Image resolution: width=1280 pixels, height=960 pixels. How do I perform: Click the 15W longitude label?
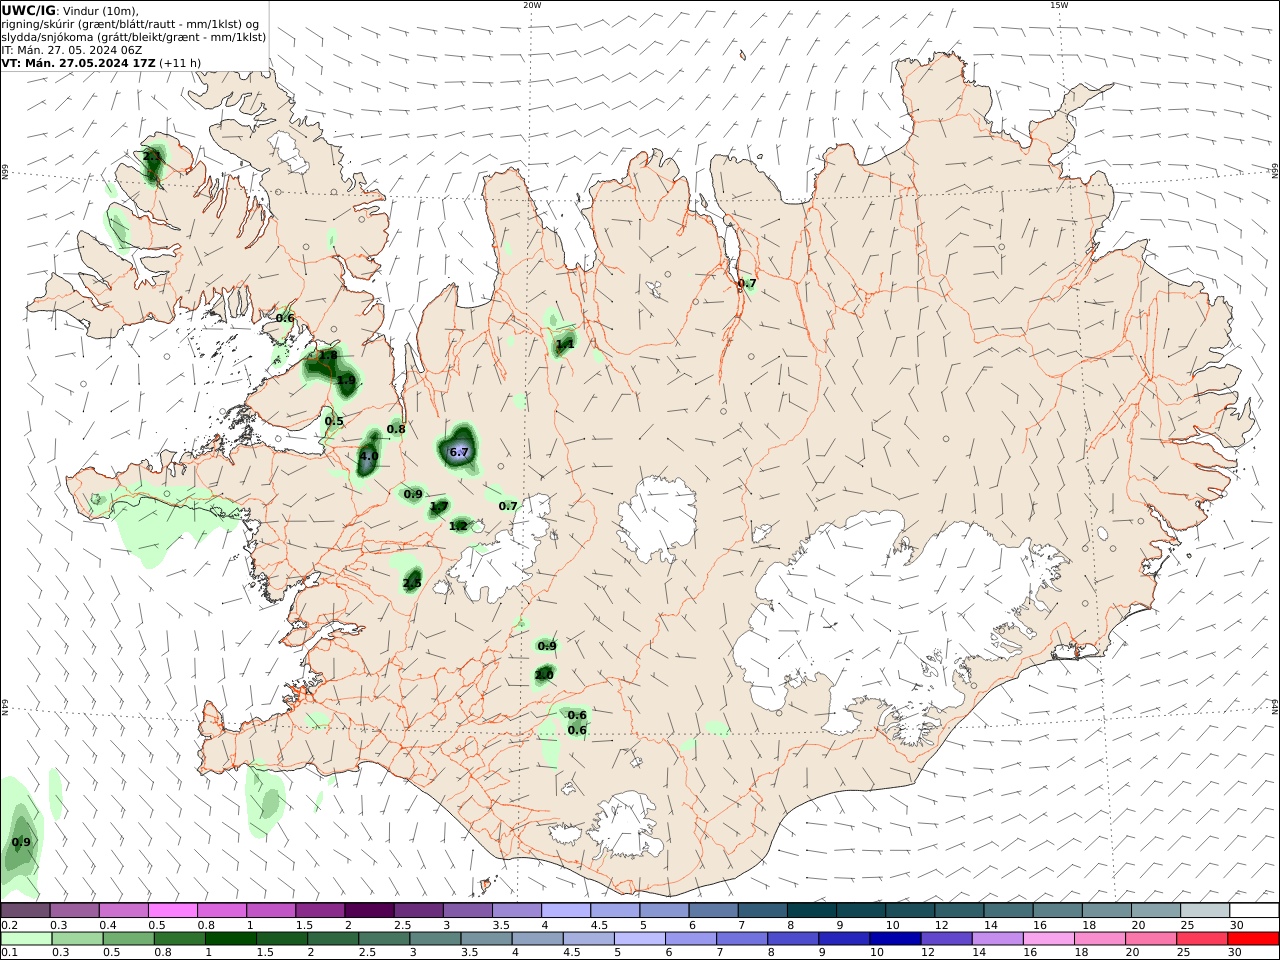click(x=1059, y=5)
